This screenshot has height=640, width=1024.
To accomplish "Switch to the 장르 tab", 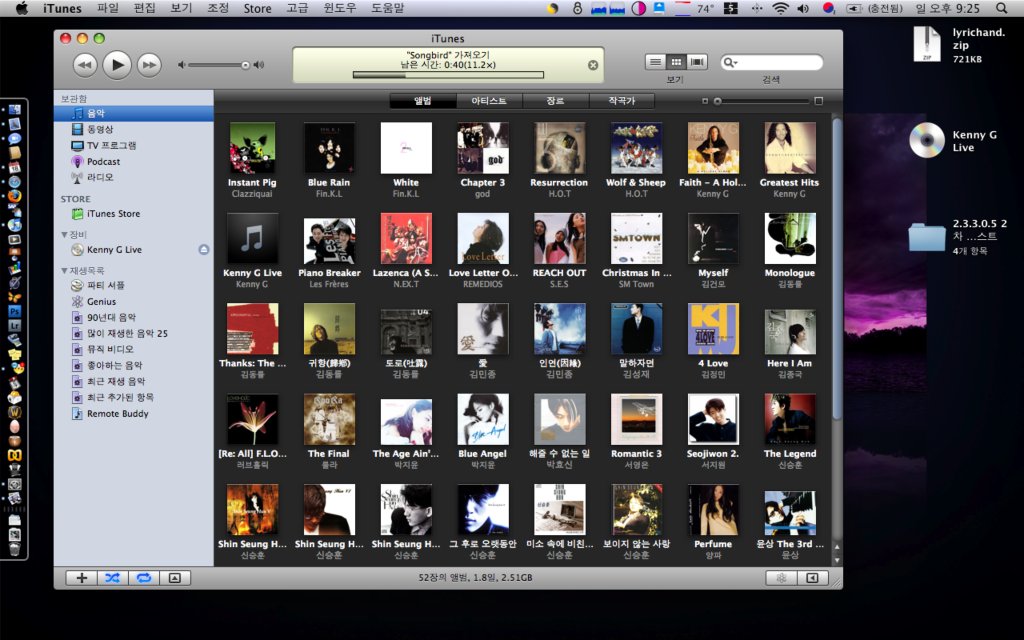I will pos(555,101).
